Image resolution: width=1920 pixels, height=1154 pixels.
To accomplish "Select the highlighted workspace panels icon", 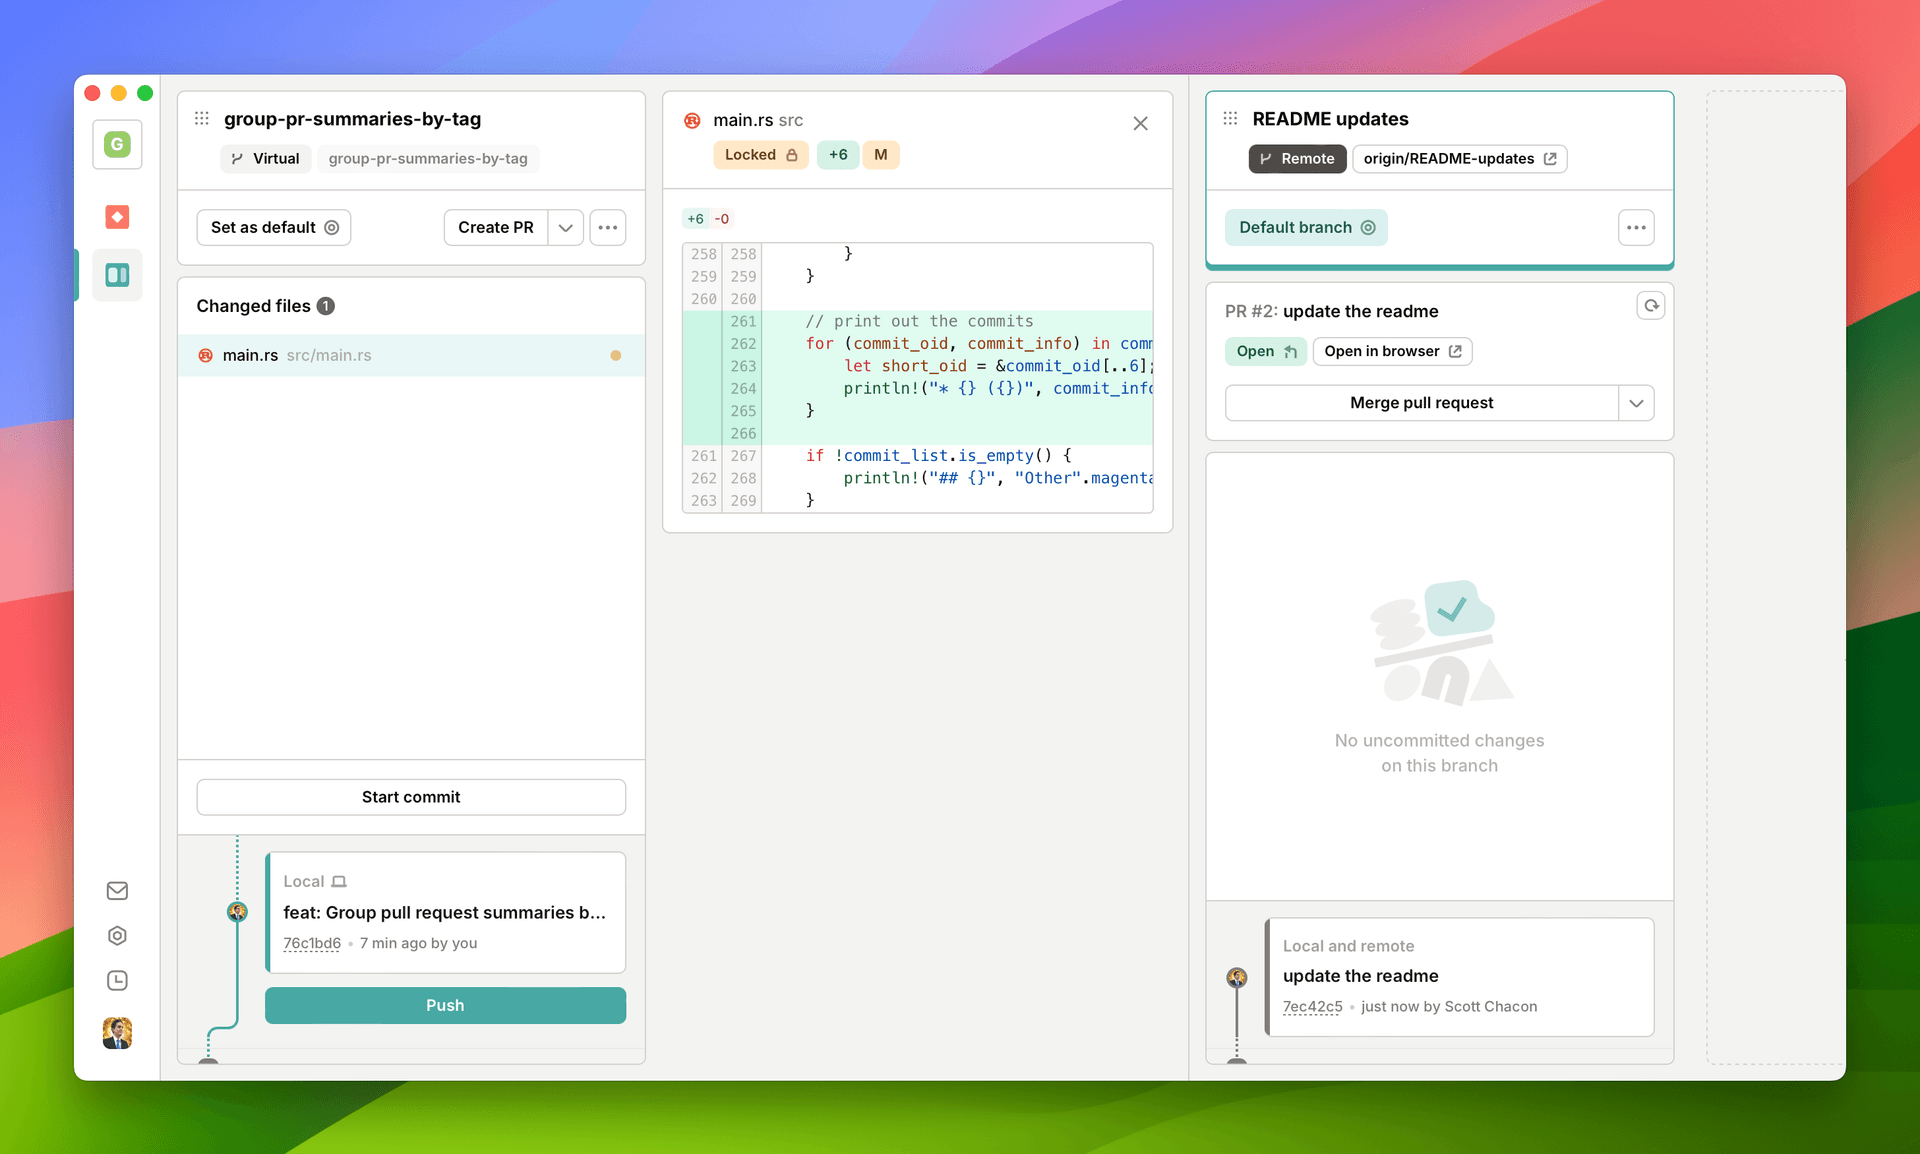I will pyautogui.click(x=117, y=275).
